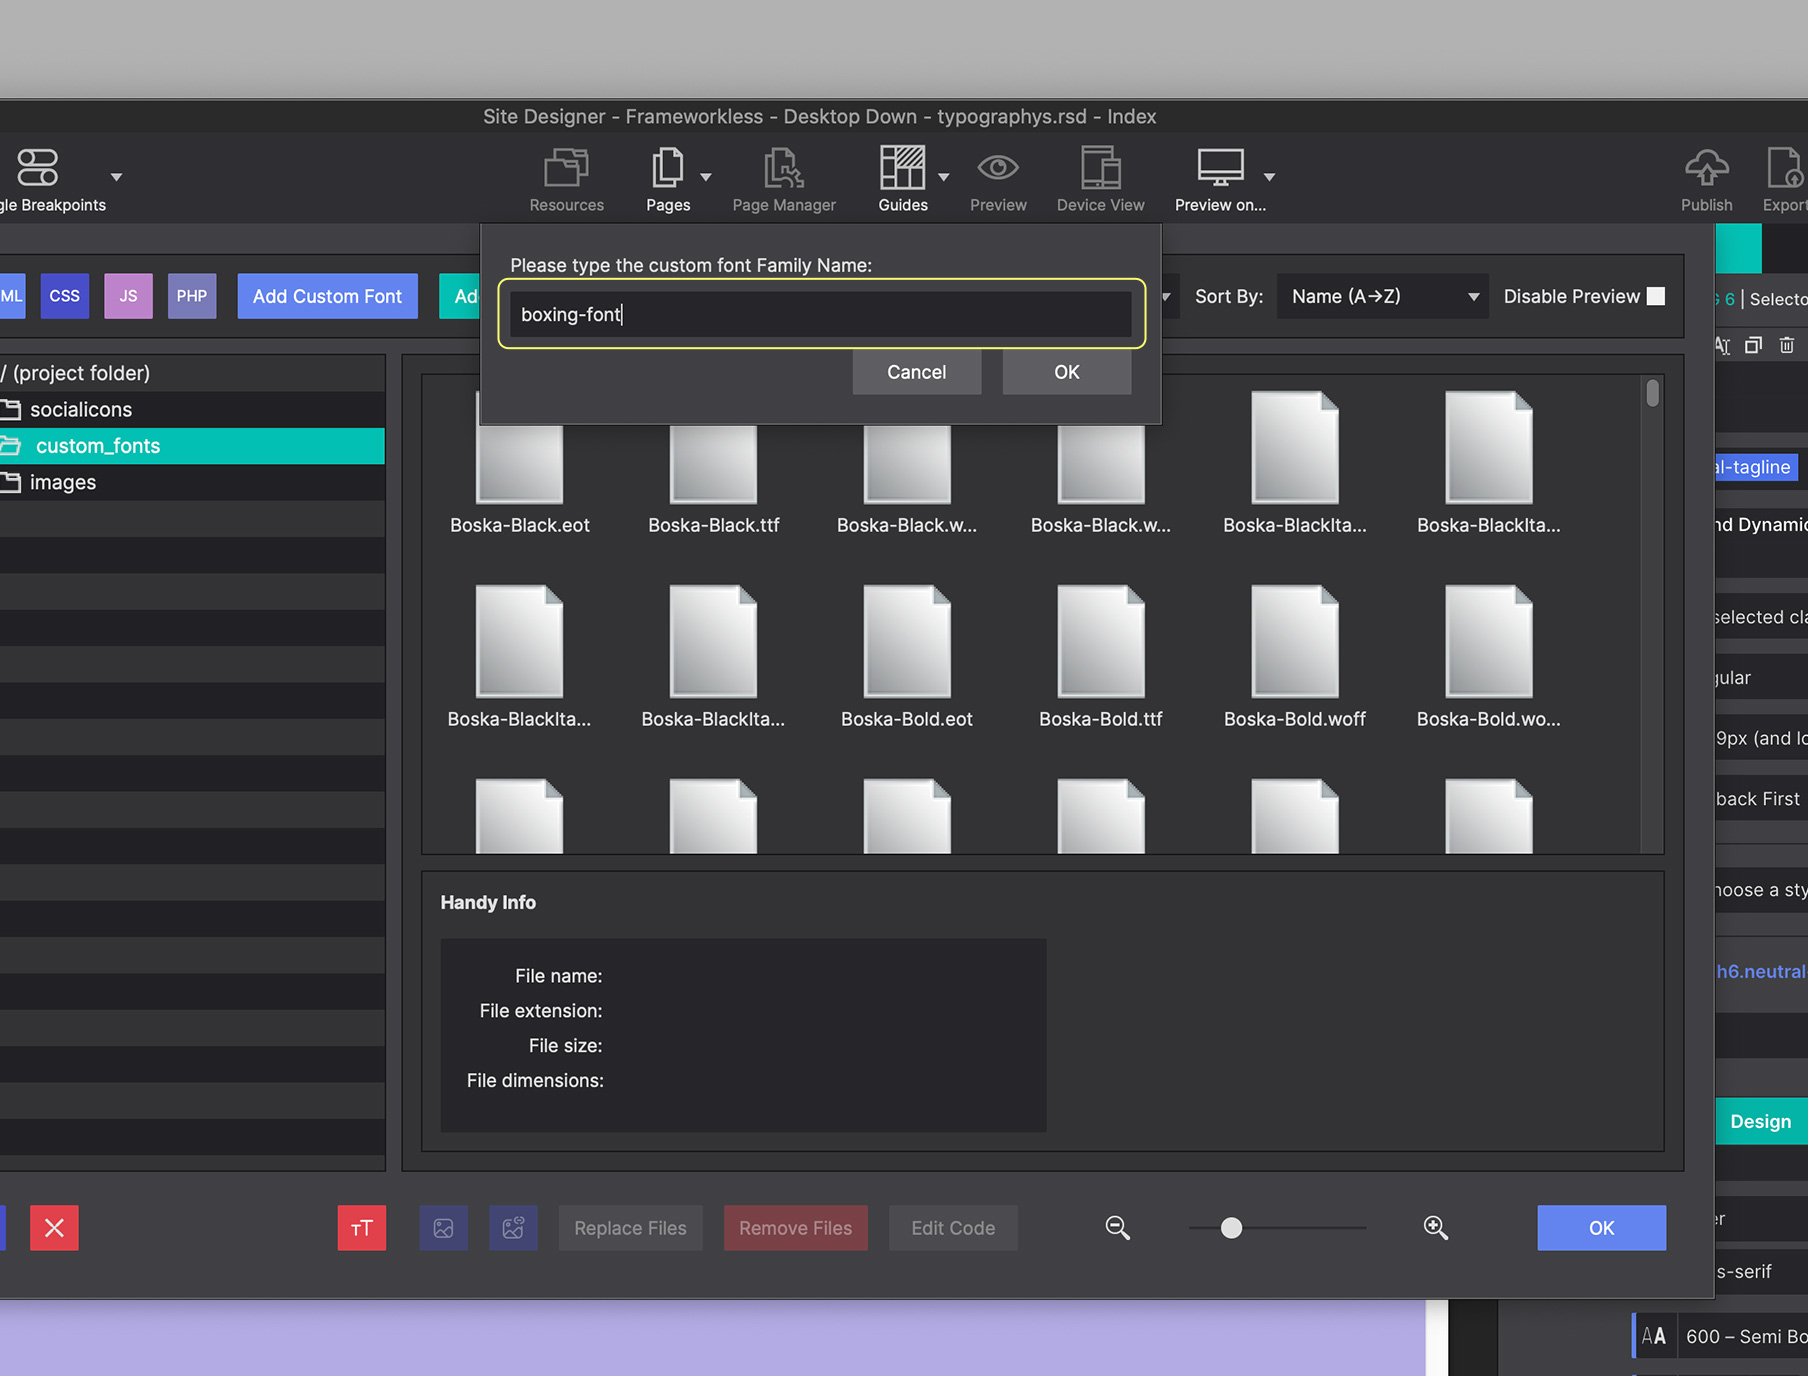Select the Boska-Bold.wo... file icon

coord(1489,643)
